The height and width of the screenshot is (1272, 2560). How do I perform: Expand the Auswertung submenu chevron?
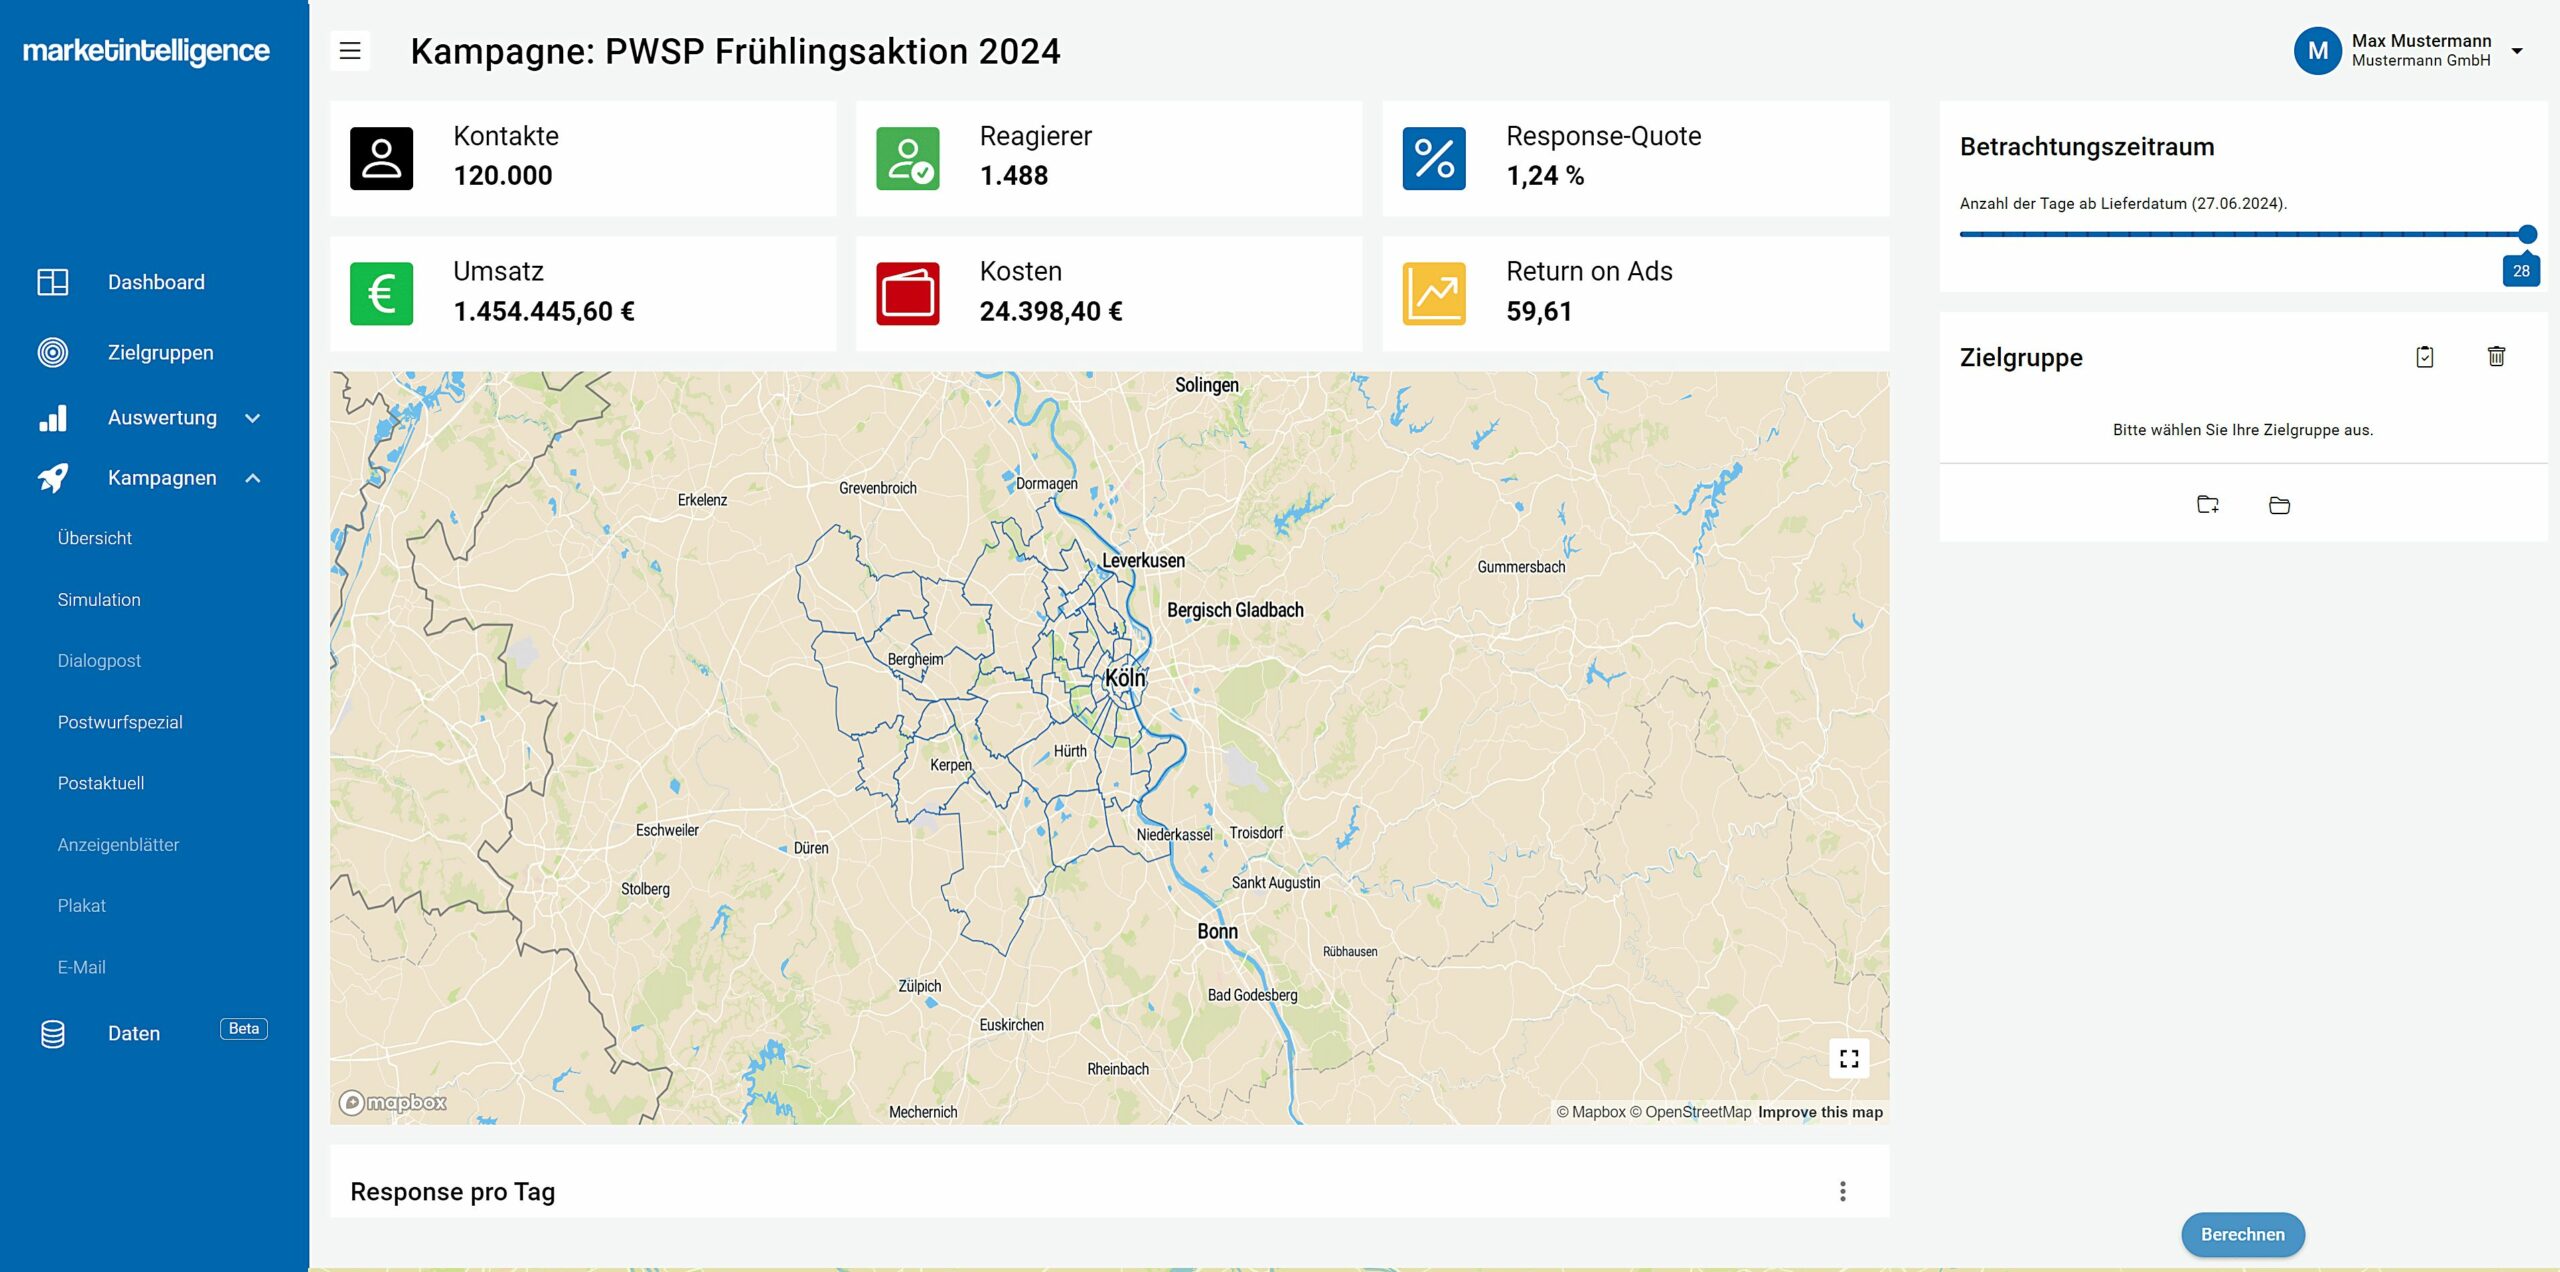point(253,418)
